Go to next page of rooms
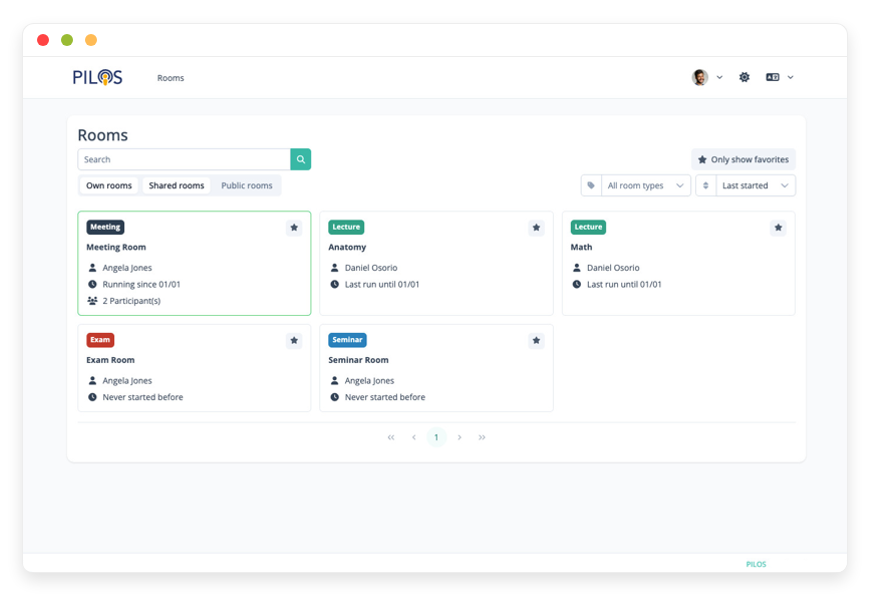This screenshot has width=870, height=595. [459, 437]
